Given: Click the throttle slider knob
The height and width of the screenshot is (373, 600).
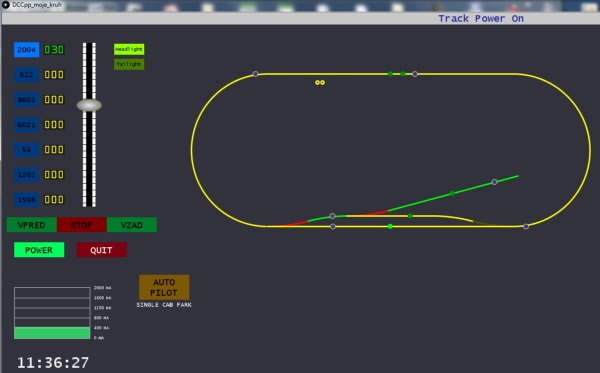Looking at the screenshot, I should [89, 105].
